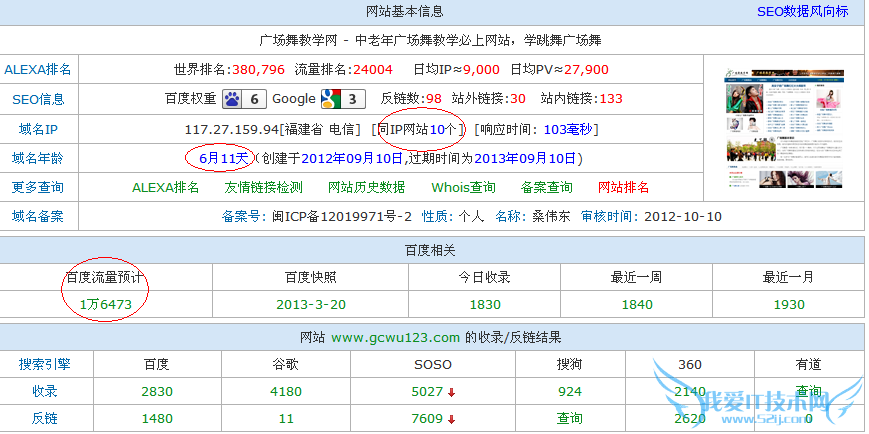Open the 域名IP row label
The height and width of the screenshot is (434, 869).
coord(38,130)
